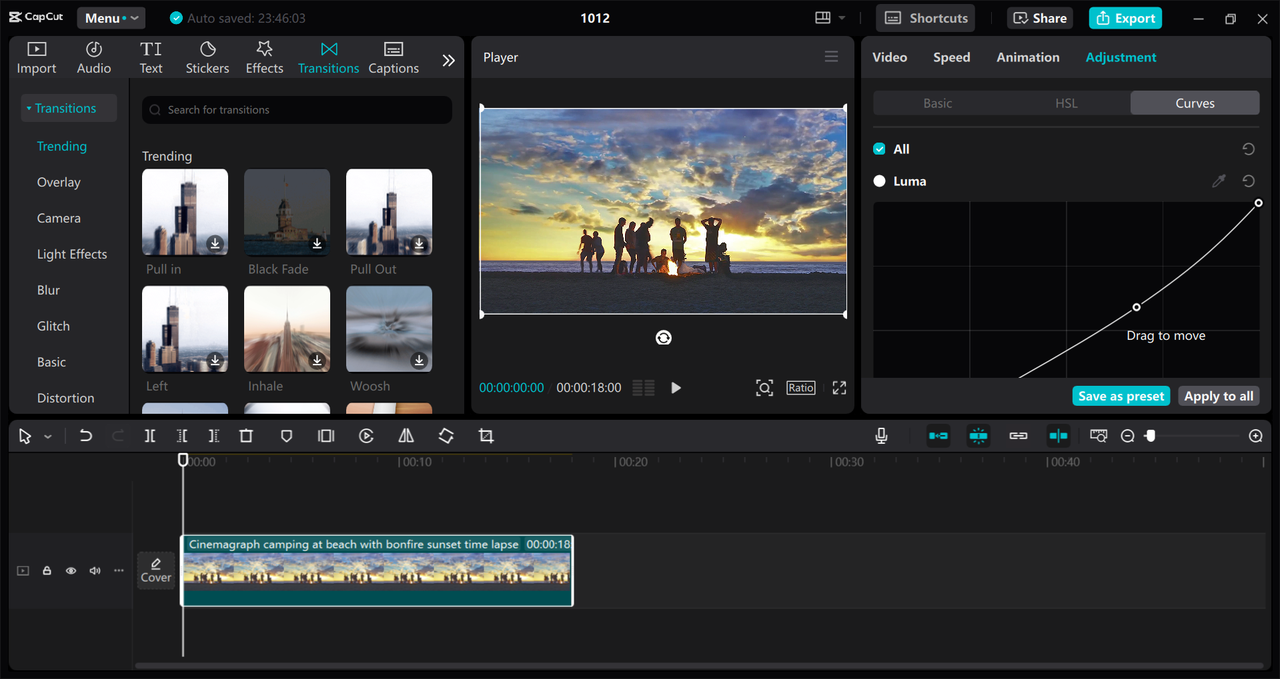Viewport: 1280px width, 679px height.
Task: Click the middle curve control point
Action: pos(1136,307)
